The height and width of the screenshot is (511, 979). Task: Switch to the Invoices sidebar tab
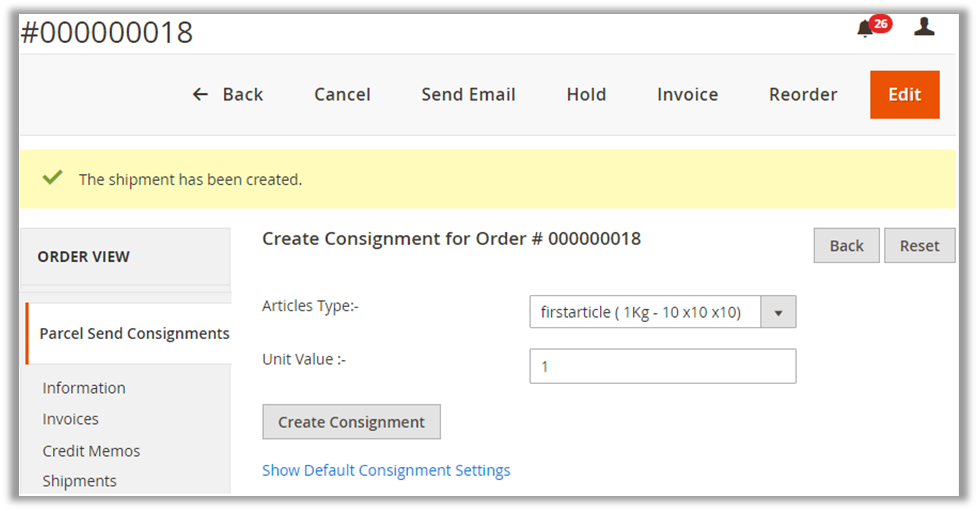(x=70, y=419)
